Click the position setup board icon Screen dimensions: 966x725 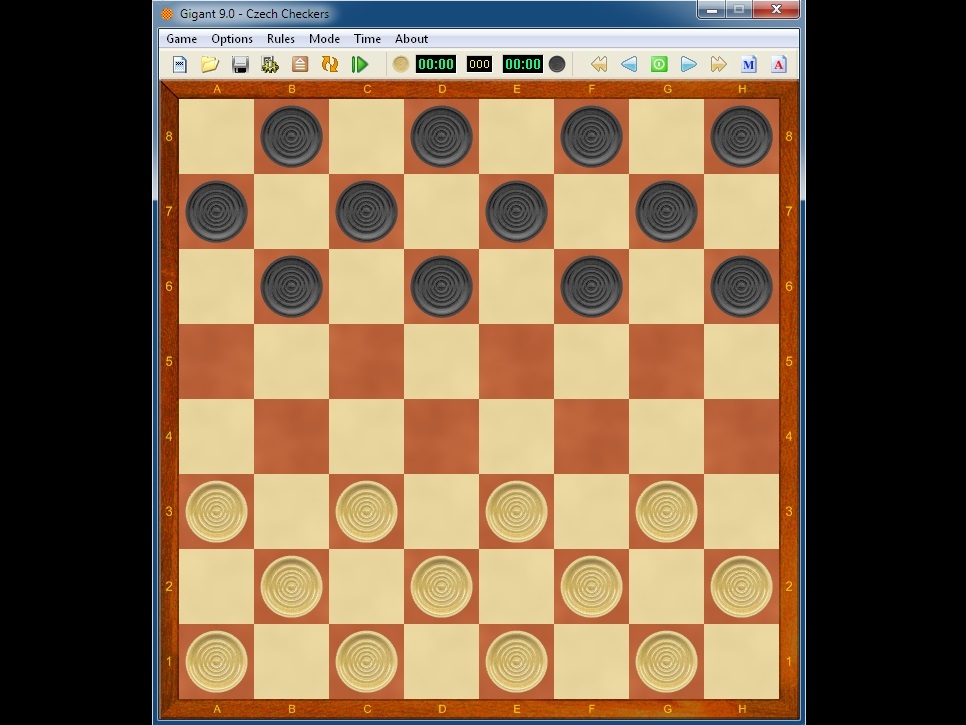(x=300, y=64)
